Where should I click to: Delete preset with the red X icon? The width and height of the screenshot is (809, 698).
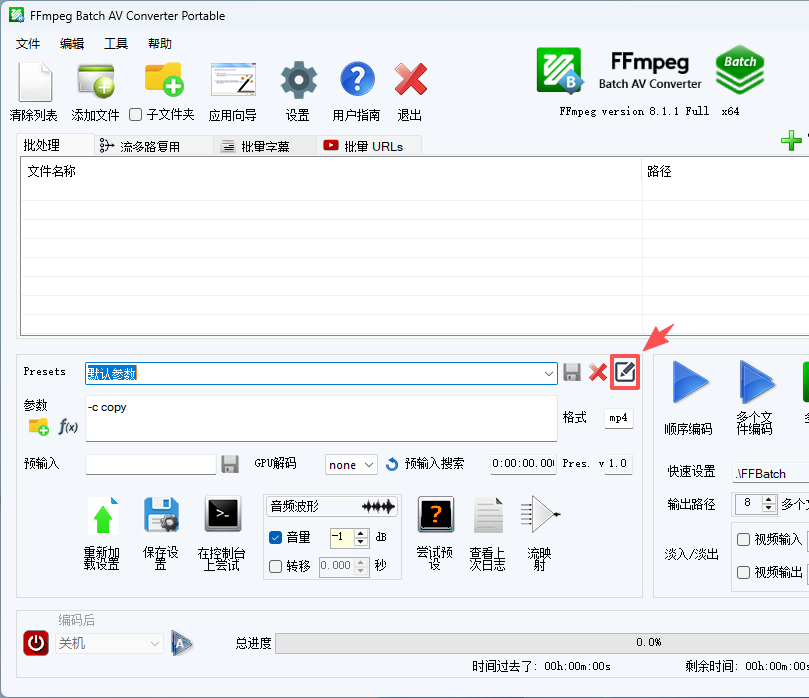pyautogui.click(x=598, y=372)
